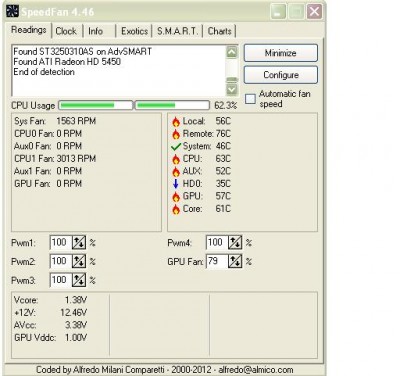Click the Minimize button beside the log
Image resolution: width=400 pixels, height=376 pixels.
coord(281,53)
